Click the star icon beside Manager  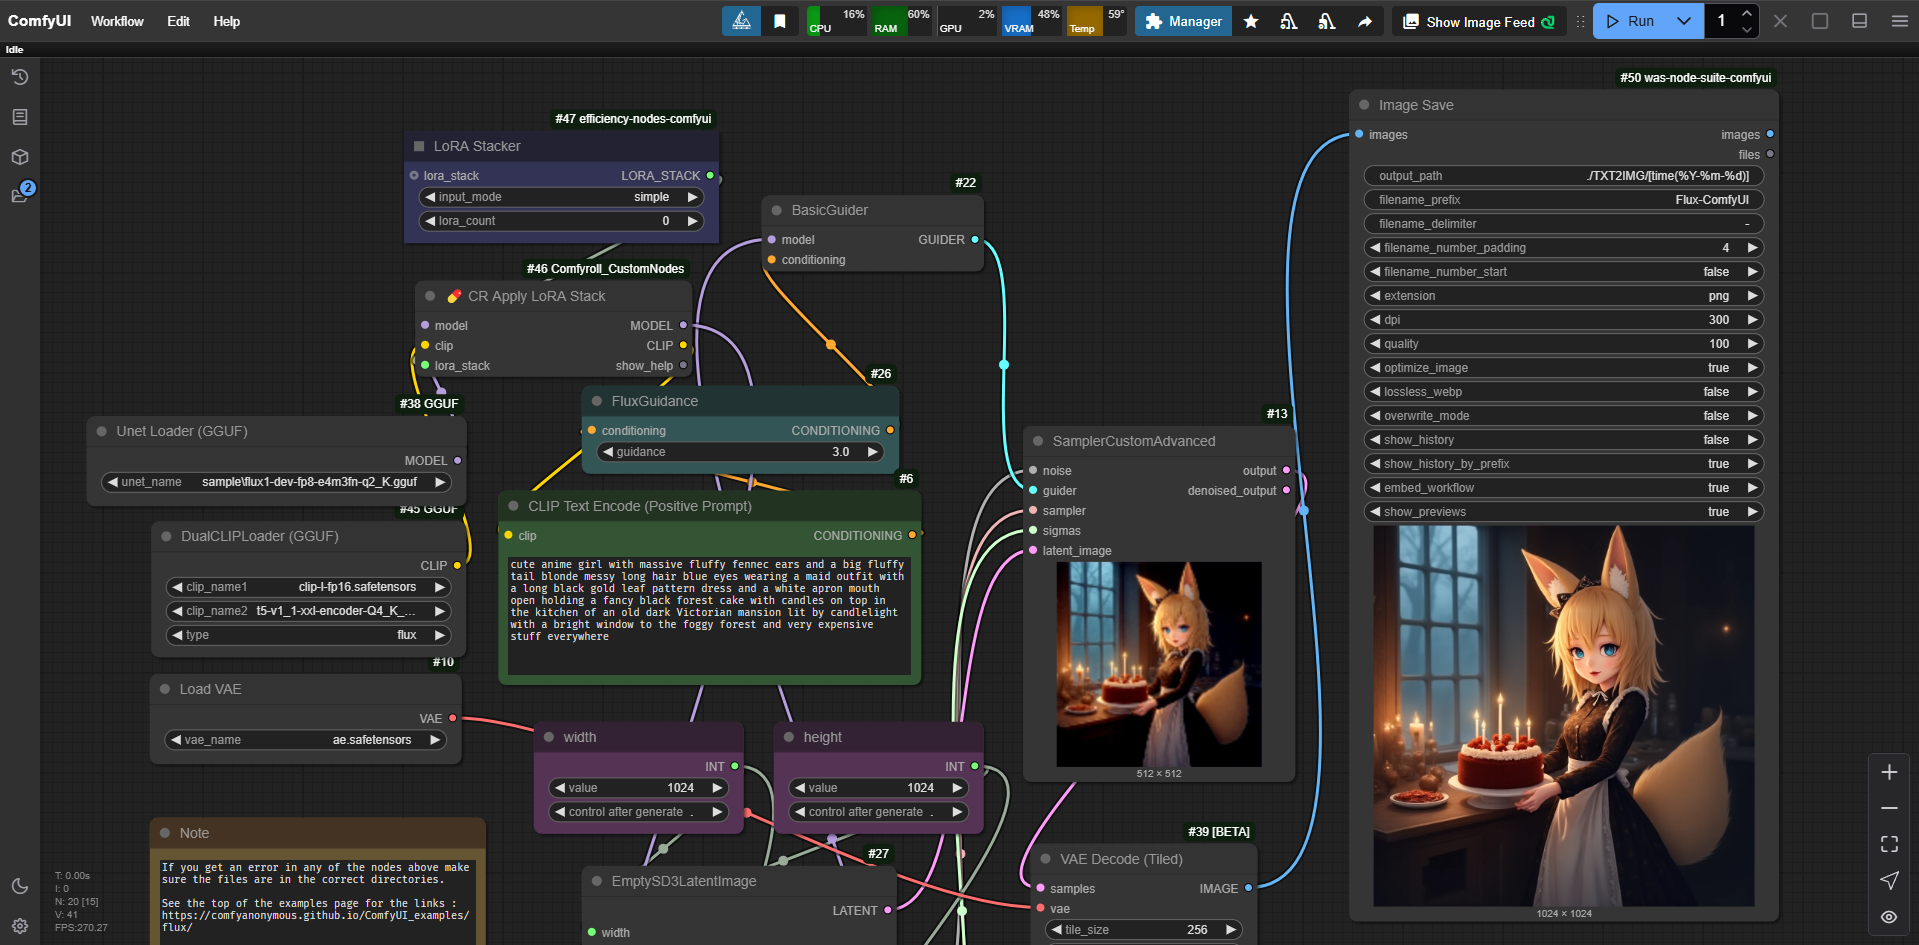(1251, 21)
